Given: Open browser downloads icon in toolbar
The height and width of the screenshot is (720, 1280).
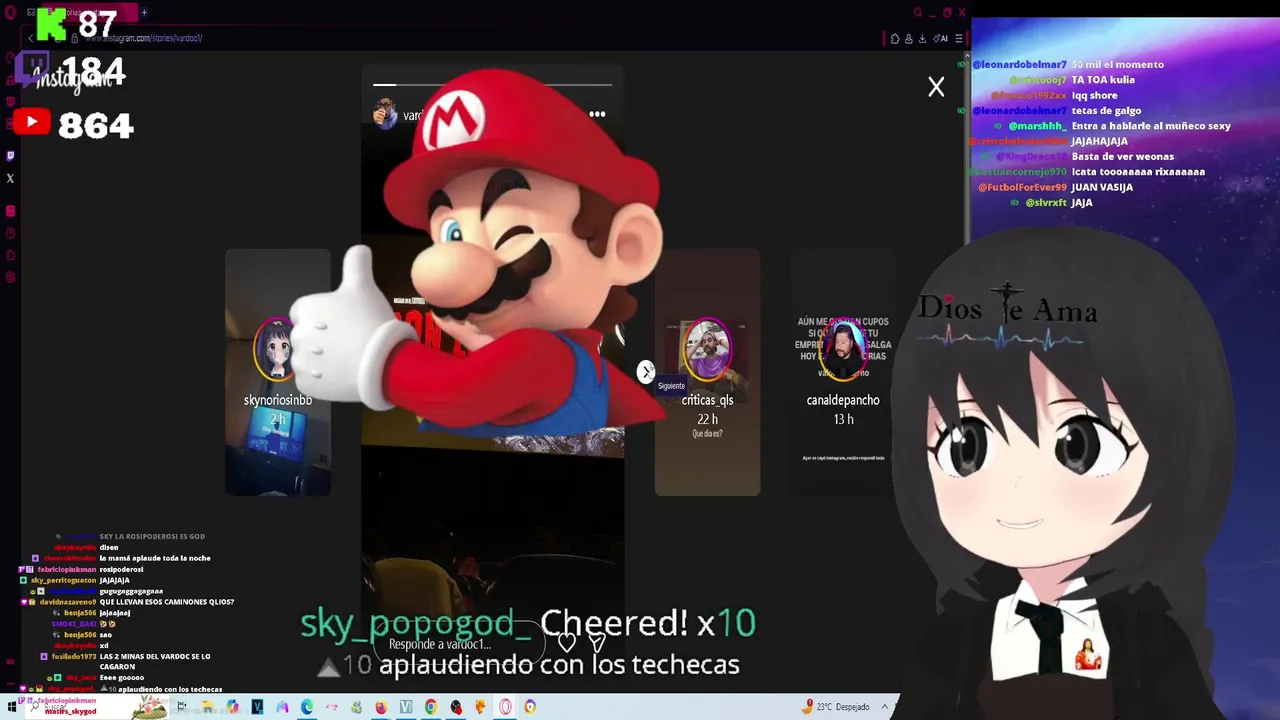Looking at the screenshot, I should click(x=922, y=39).
